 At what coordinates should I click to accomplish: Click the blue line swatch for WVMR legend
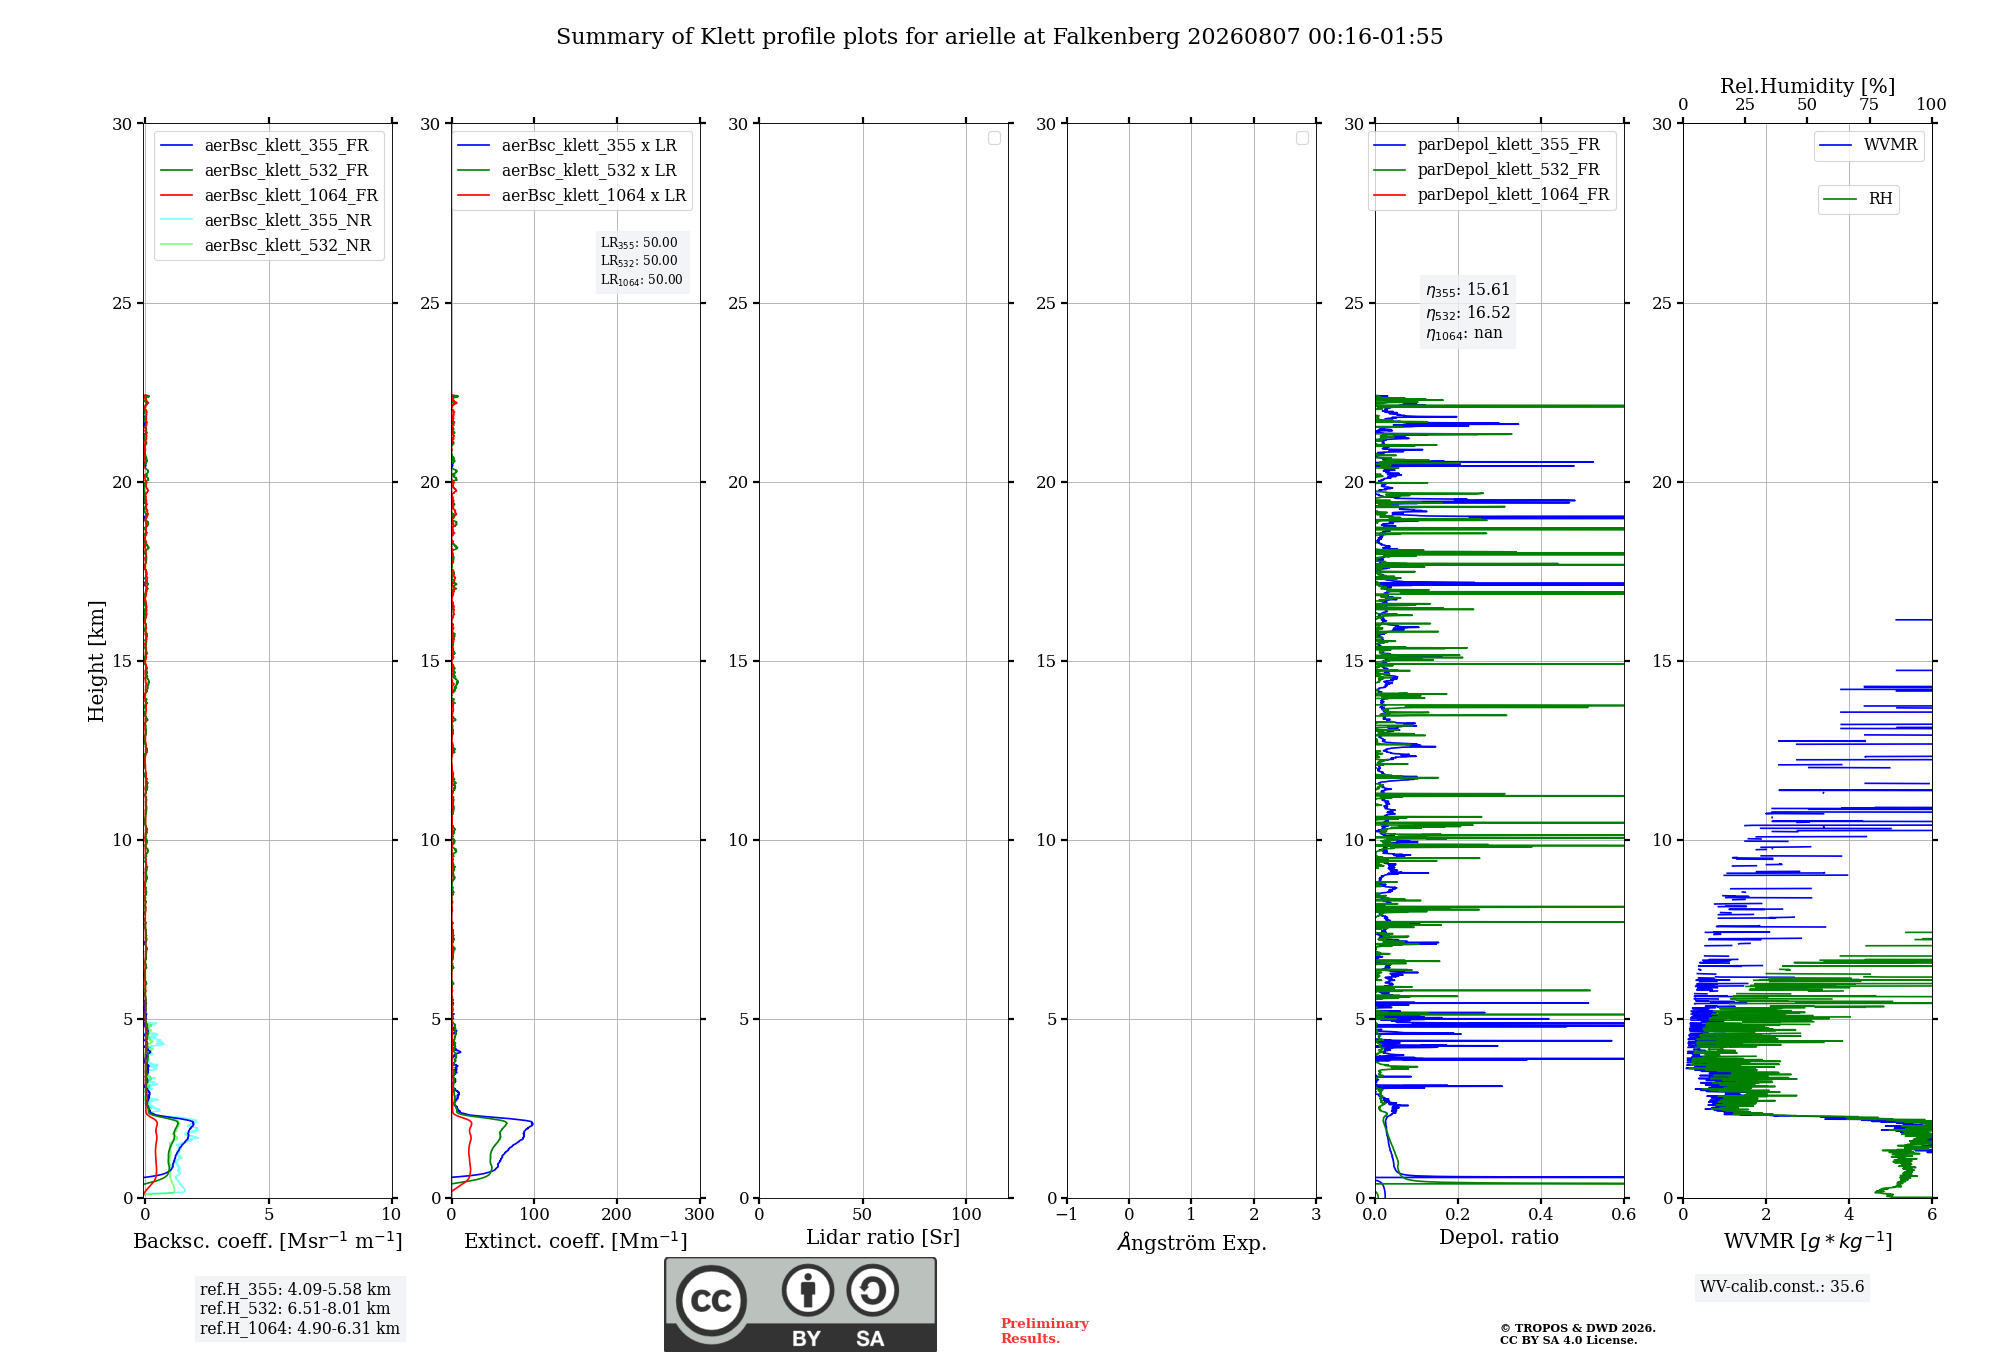1836,146
